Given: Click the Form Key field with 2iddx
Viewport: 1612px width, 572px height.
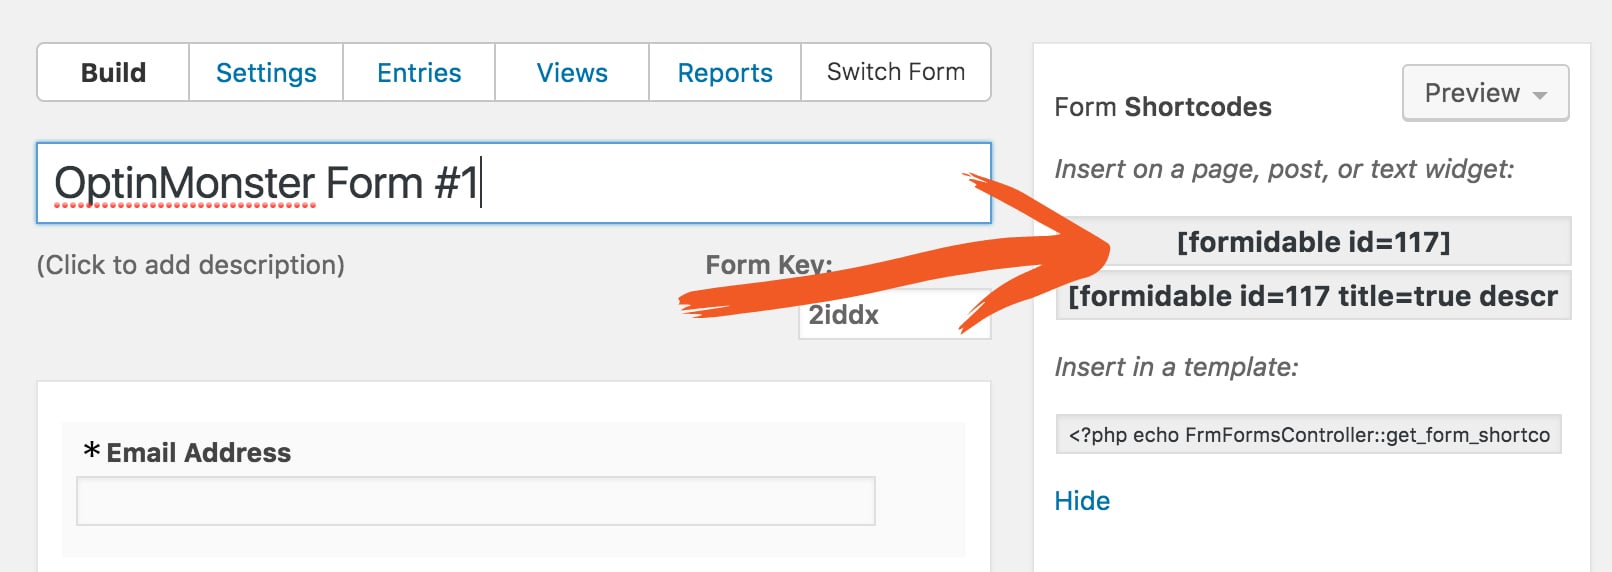Looking at the screenshot, I should 894,314.
